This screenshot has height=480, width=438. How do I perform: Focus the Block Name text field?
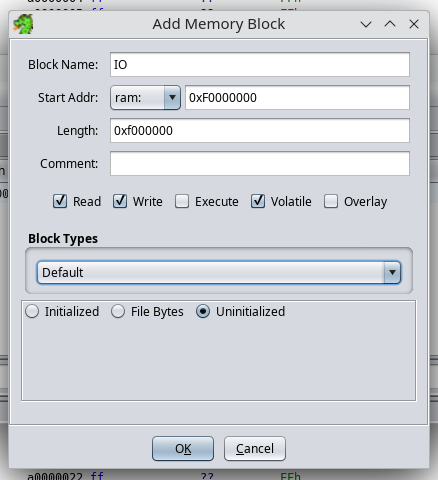click(x=260, y=64)
